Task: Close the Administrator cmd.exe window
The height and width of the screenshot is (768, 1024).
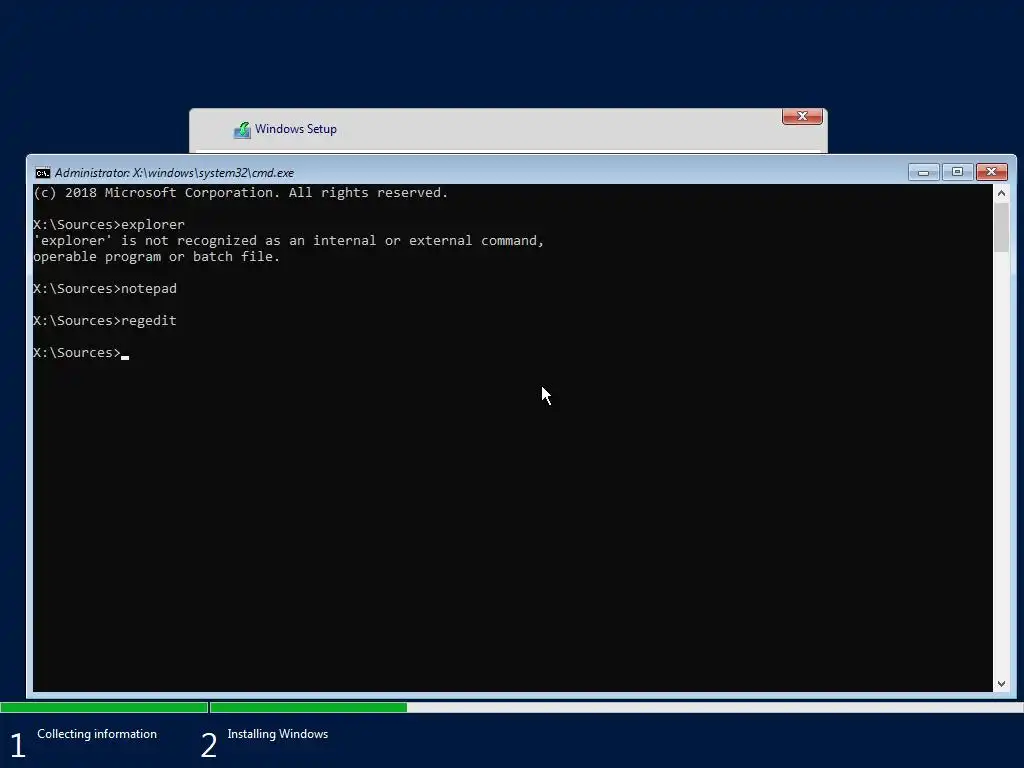Action: 991,172
